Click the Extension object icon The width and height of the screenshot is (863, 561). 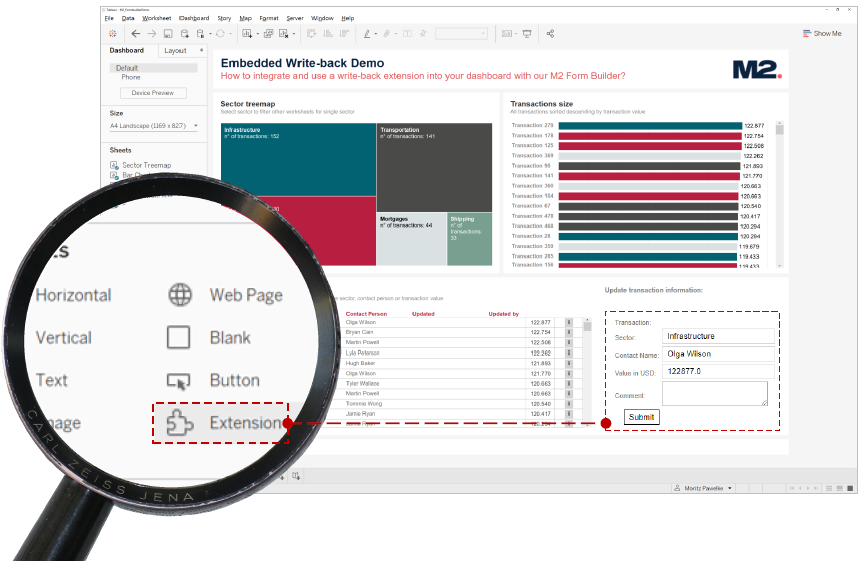[x=179, y=423]
